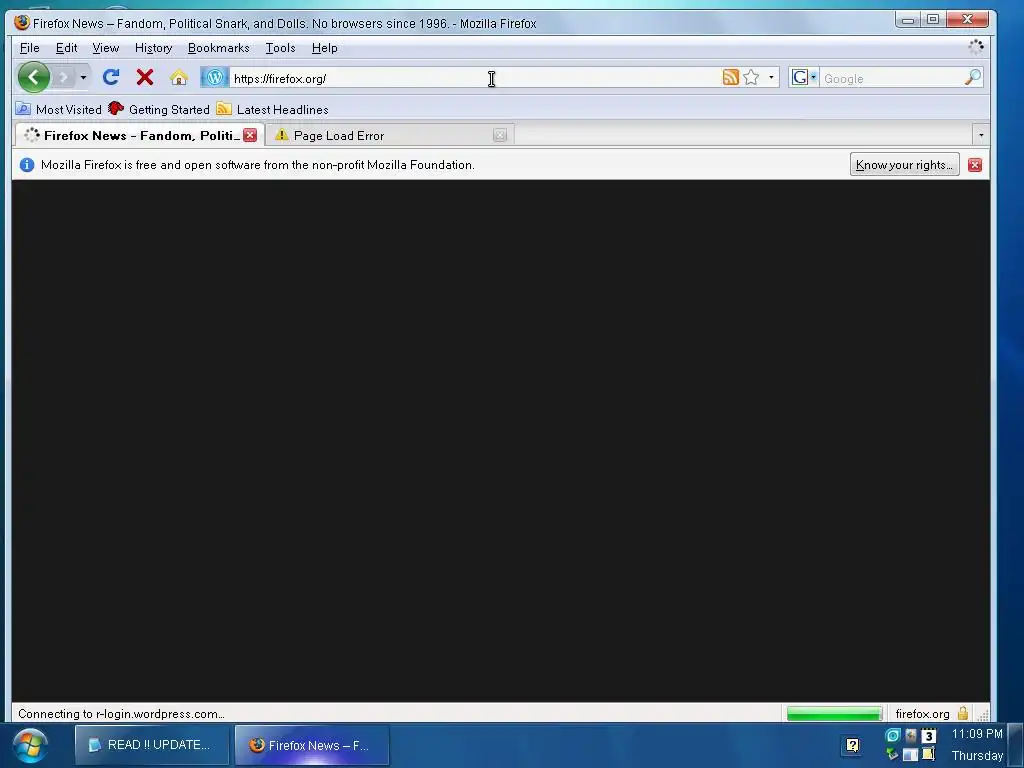This screenshot has height=768, width=1024.
Task: Open the Bookmarks menu
Action: point(219,48)
